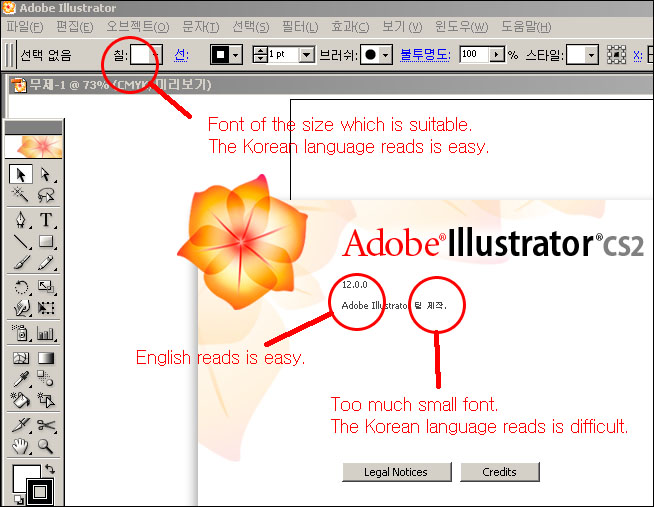Select the Paintbrush tool

(x=20, y=262)
